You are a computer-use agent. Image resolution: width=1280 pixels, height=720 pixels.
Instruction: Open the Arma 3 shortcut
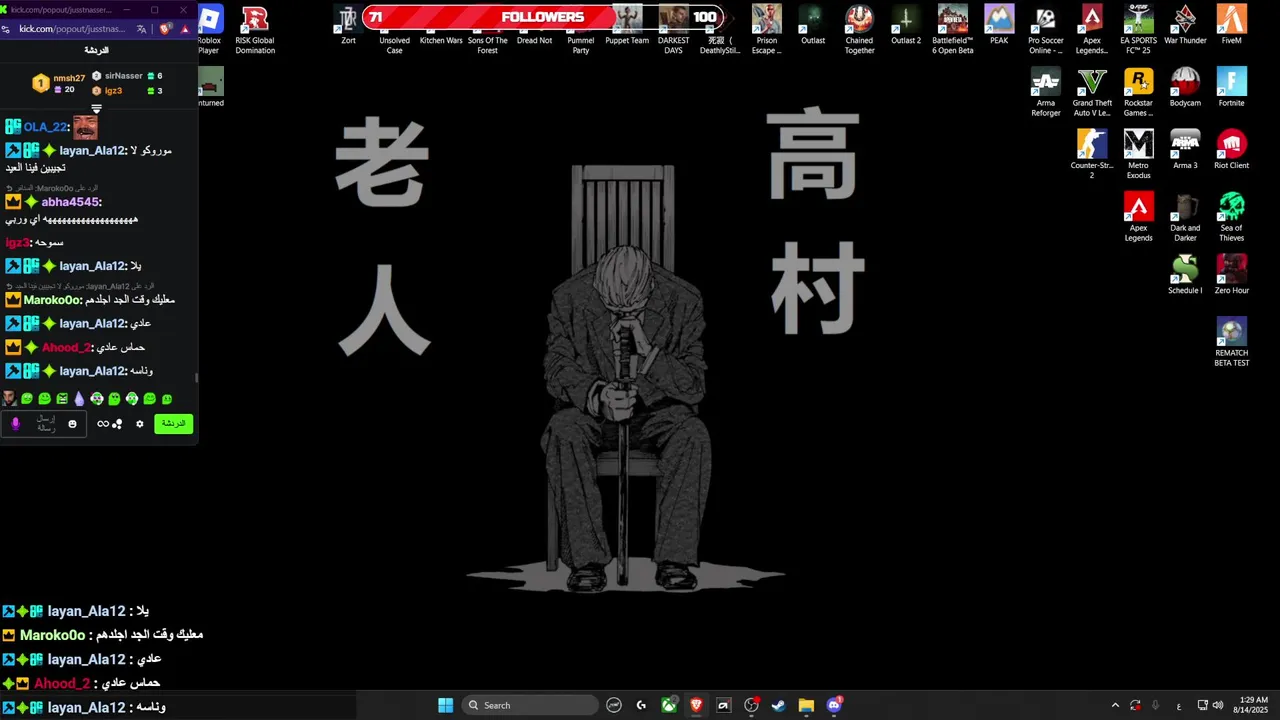coord(1185,149)
